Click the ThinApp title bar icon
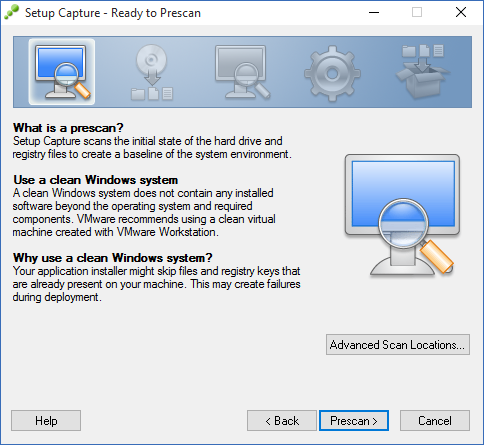Image resolution: width=484 pixels, height=445 pixels. pos(12,13)
